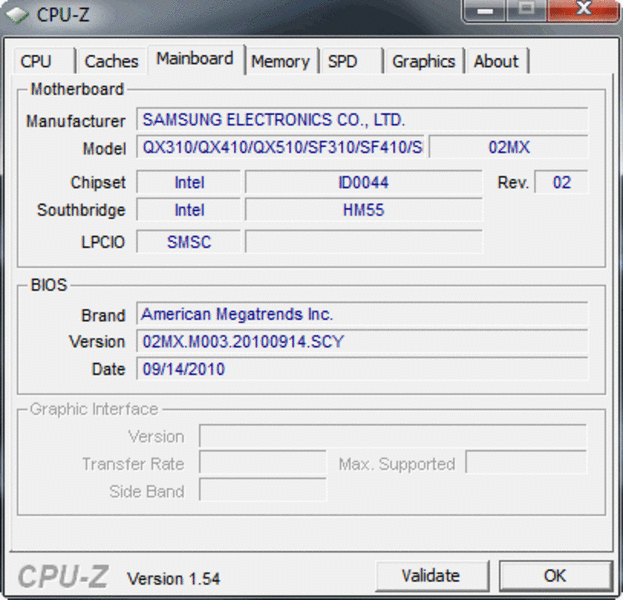Show the Graphics tab
The image size is (623, 600).
click(x=424, y=61)
